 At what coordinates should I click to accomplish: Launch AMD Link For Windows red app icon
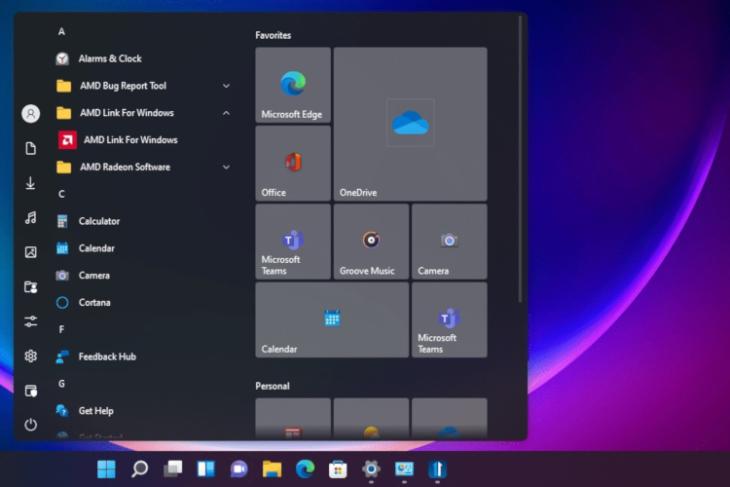68,140
